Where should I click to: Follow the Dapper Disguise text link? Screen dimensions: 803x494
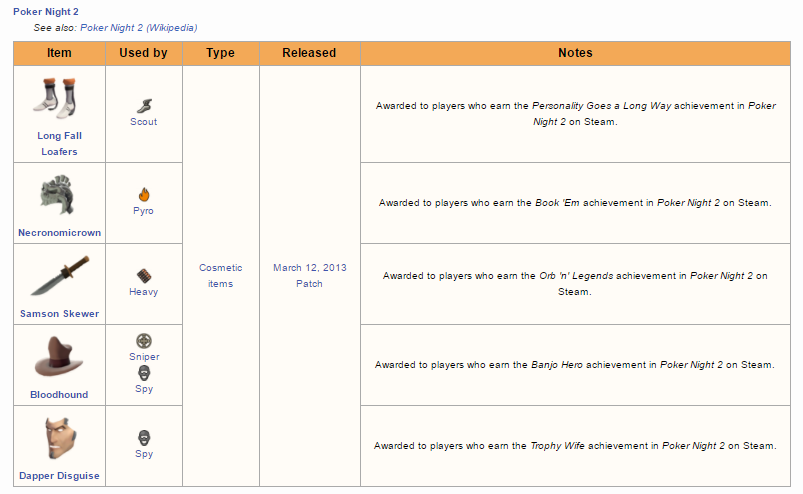[x=59, y=476]
